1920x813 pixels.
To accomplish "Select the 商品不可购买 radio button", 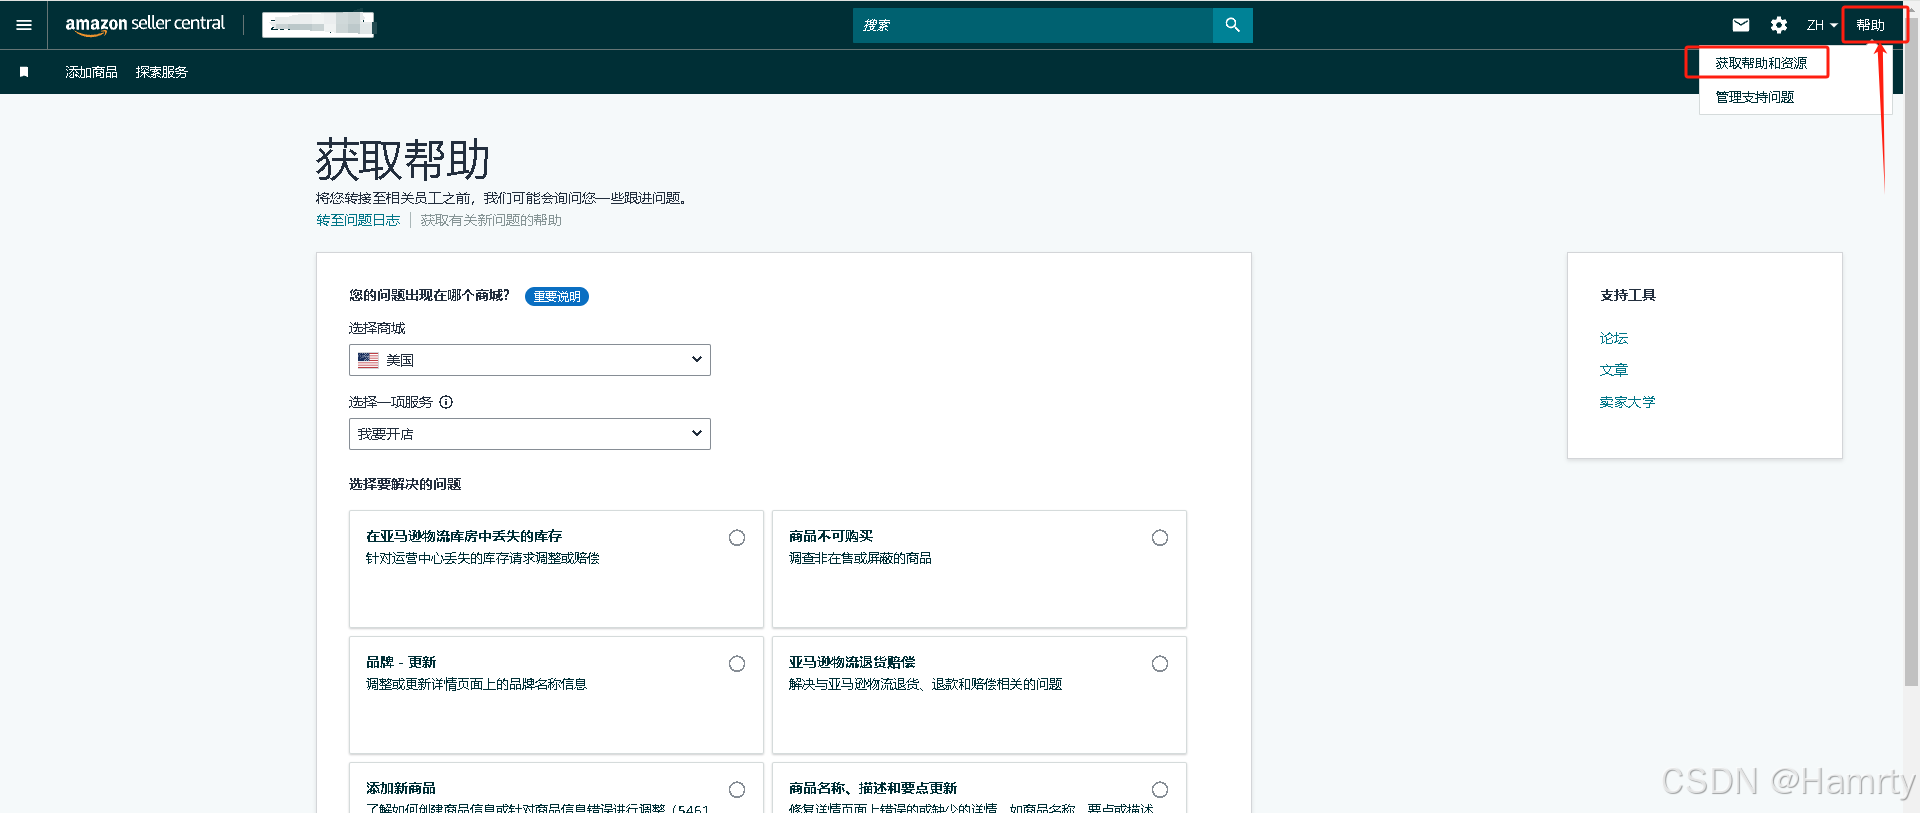I will (x=1160, y=538).
